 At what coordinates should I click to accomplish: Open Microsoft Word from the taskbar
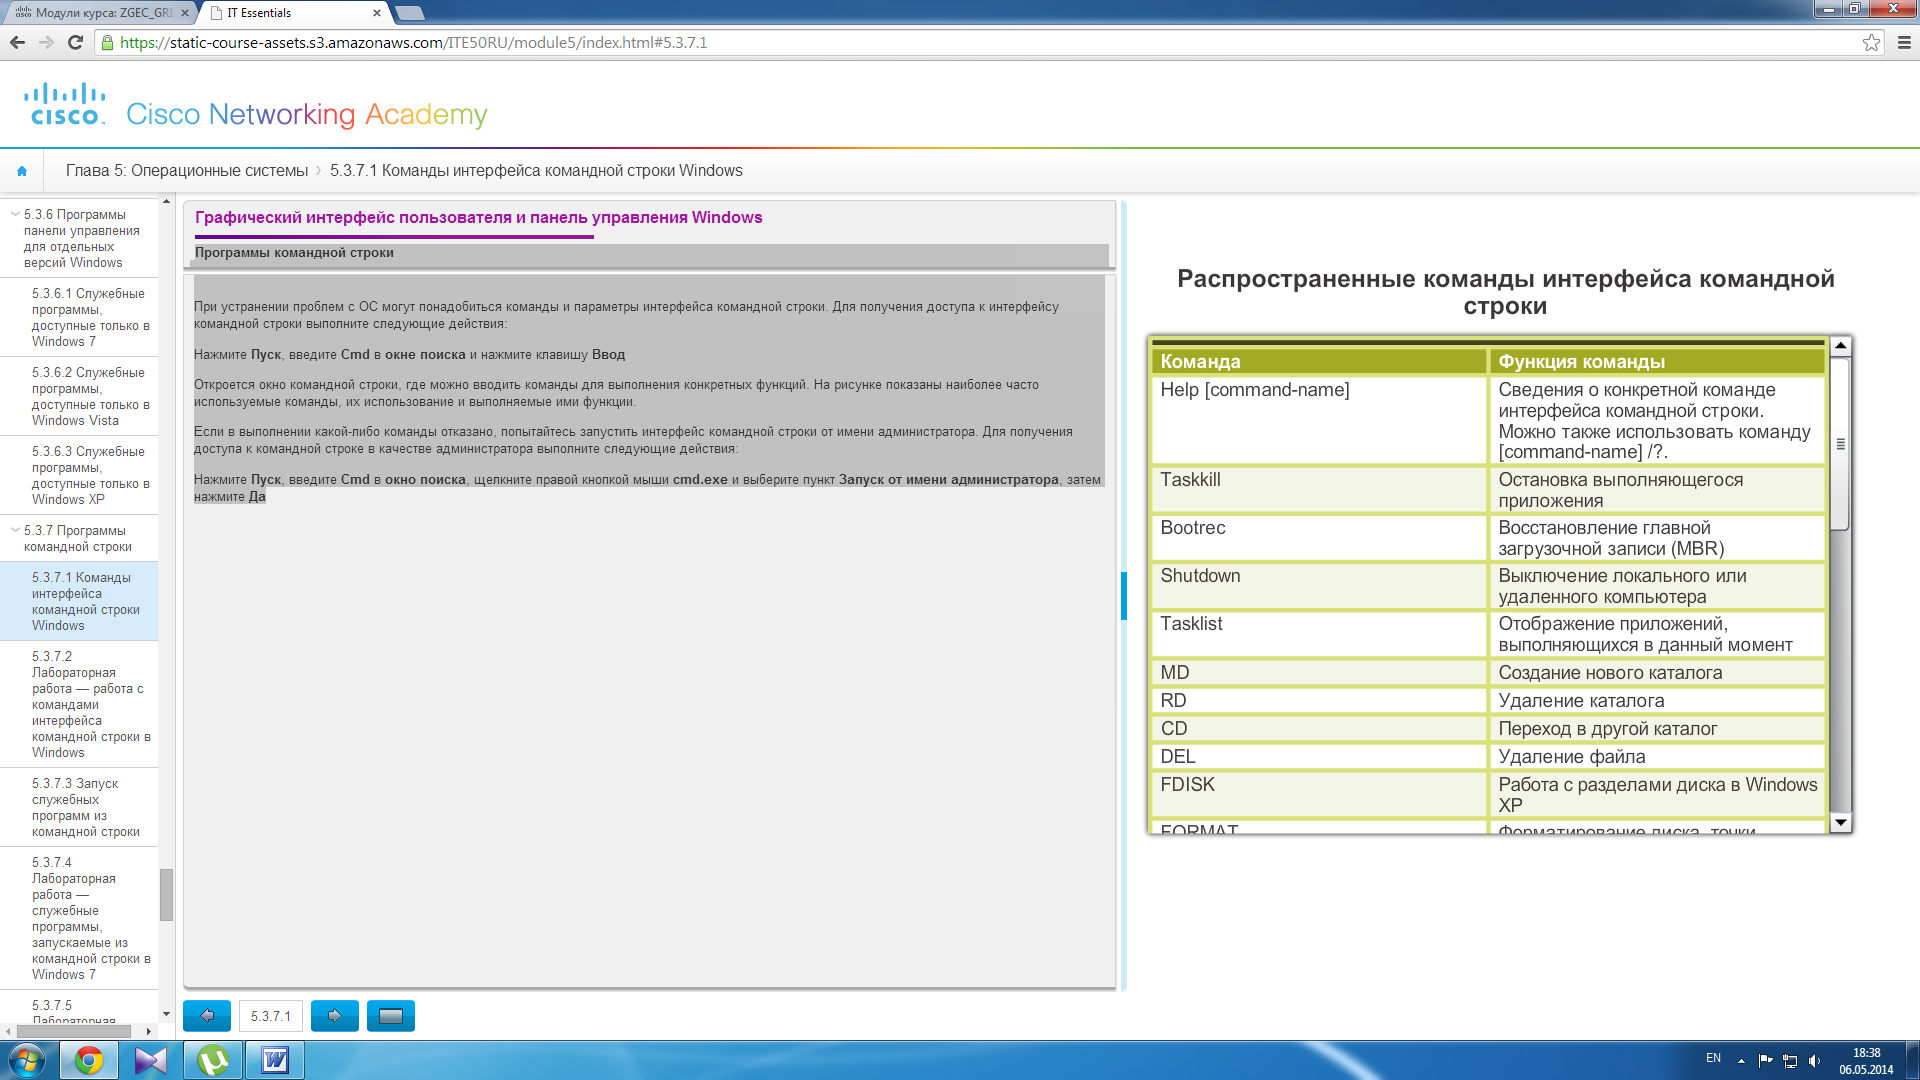point(275,1060)
